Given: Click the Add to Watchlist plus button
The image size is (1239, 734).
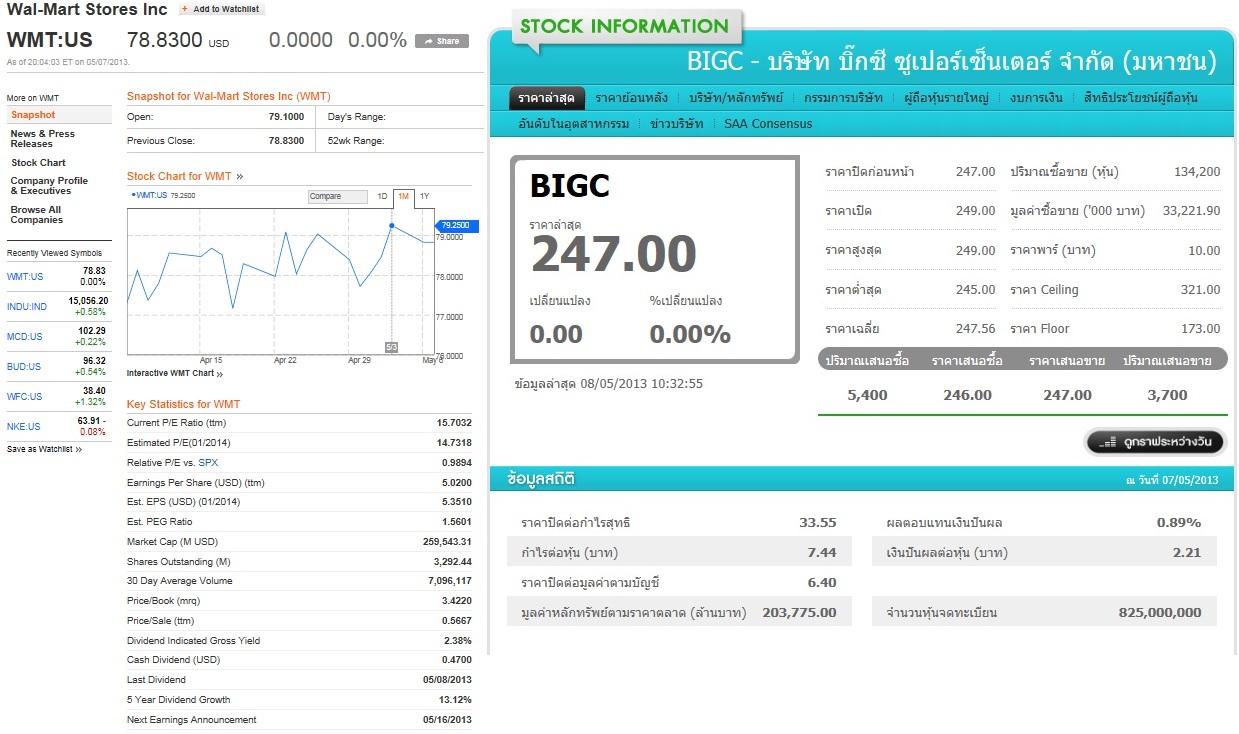Looking at the screenshot, I should 221,9.
